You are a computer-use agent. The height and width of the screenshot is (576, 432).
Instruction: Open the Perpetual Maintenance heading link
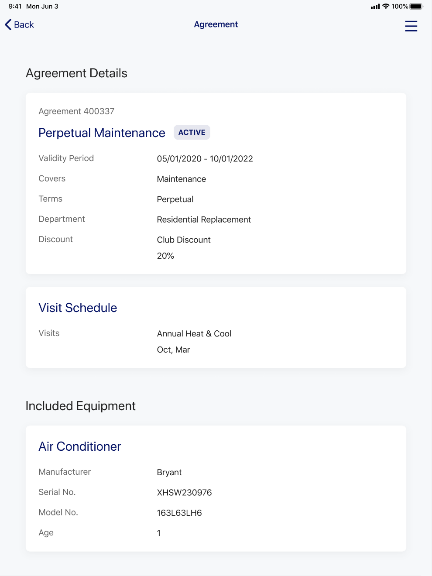(102, 133)
